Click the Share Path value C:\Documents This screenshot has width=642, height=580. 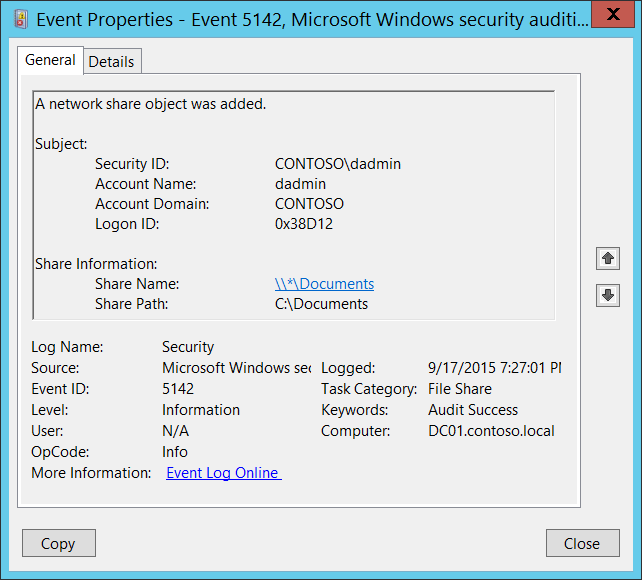[x=321, y=304]
